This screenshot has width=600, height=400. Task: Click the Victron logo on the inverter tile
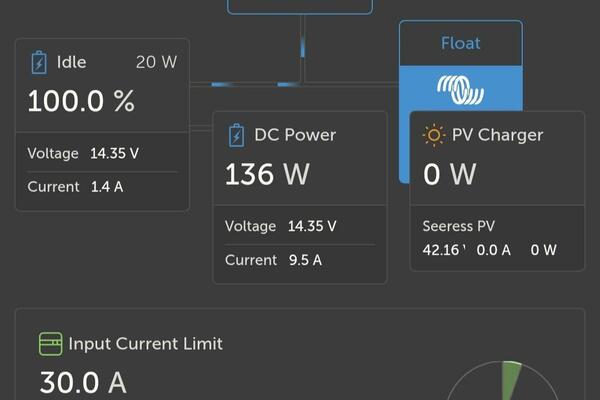pyautogui.click(x=460, y=91)
